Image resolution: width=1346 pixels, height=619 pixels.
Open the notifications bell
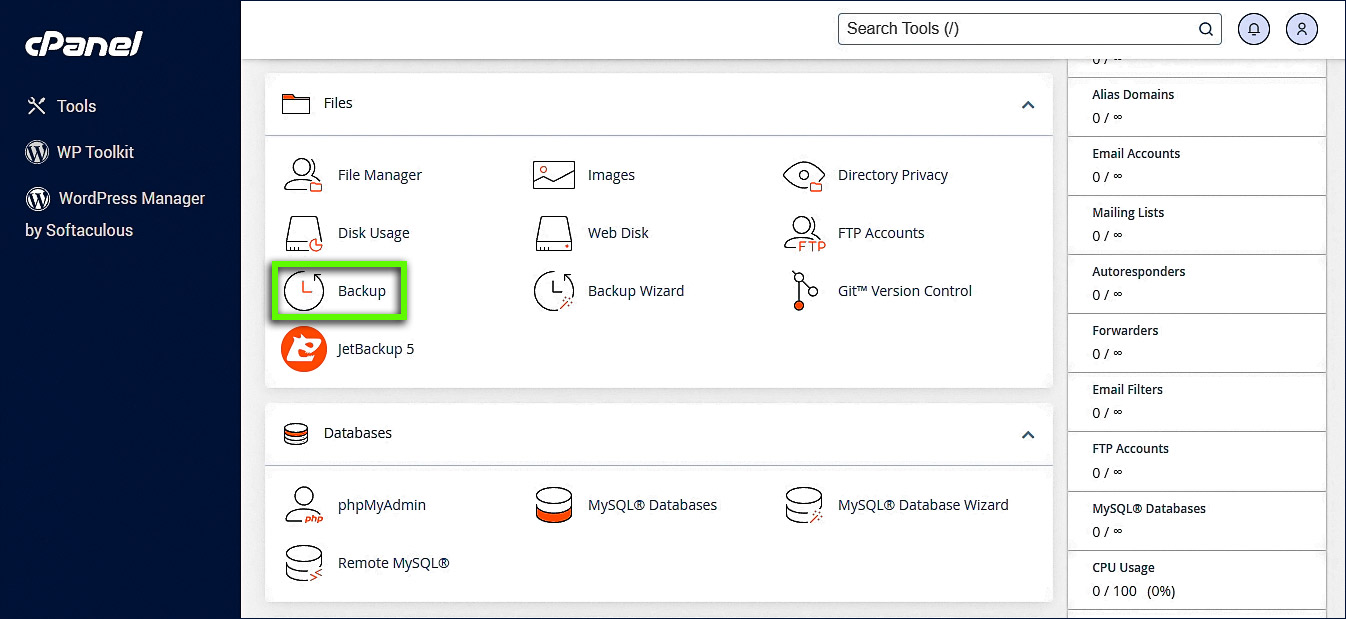pyautogui.click(x=1253, y=29)
